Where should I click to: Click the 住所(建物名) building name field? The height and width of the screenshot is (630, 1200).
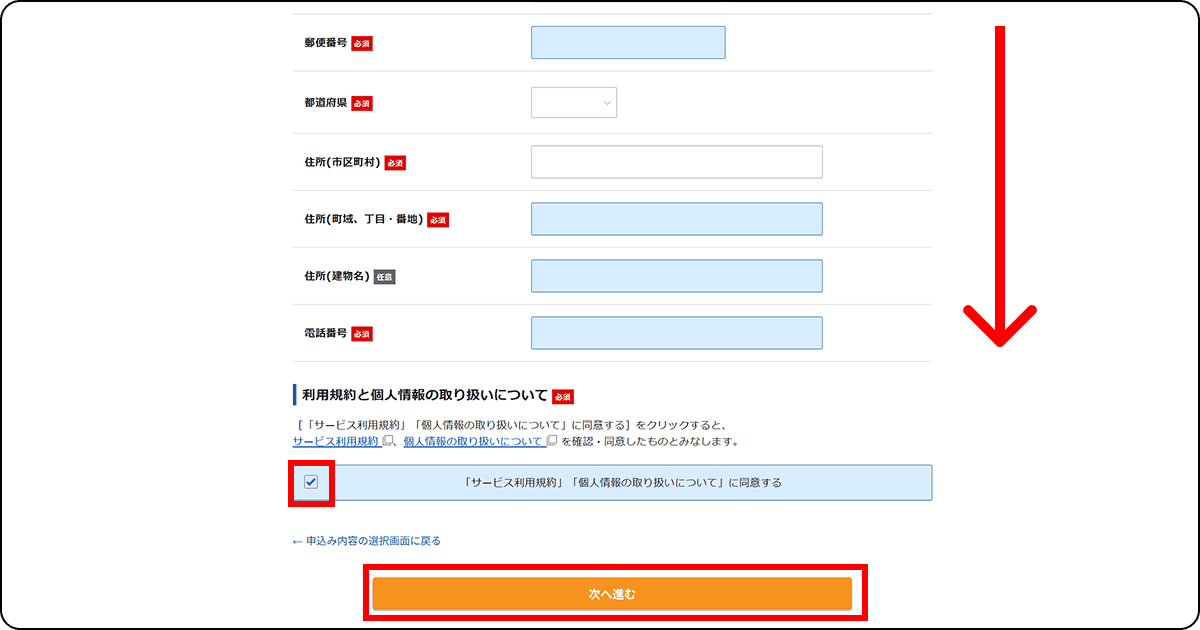(x=677, y=276)
